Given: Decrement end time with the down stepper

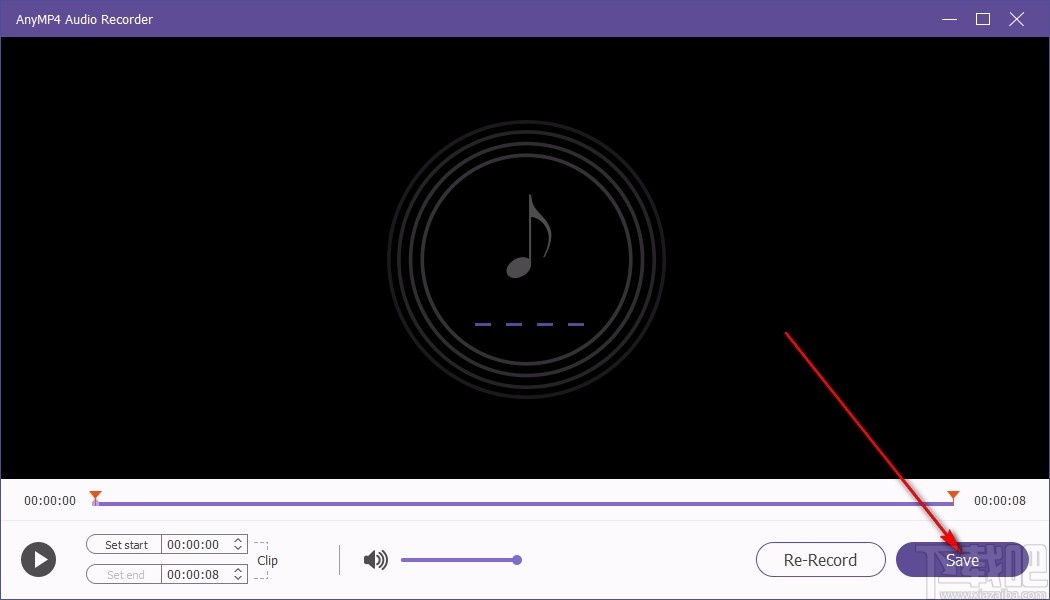Looking at the screenshot, I should click(237, 578).
